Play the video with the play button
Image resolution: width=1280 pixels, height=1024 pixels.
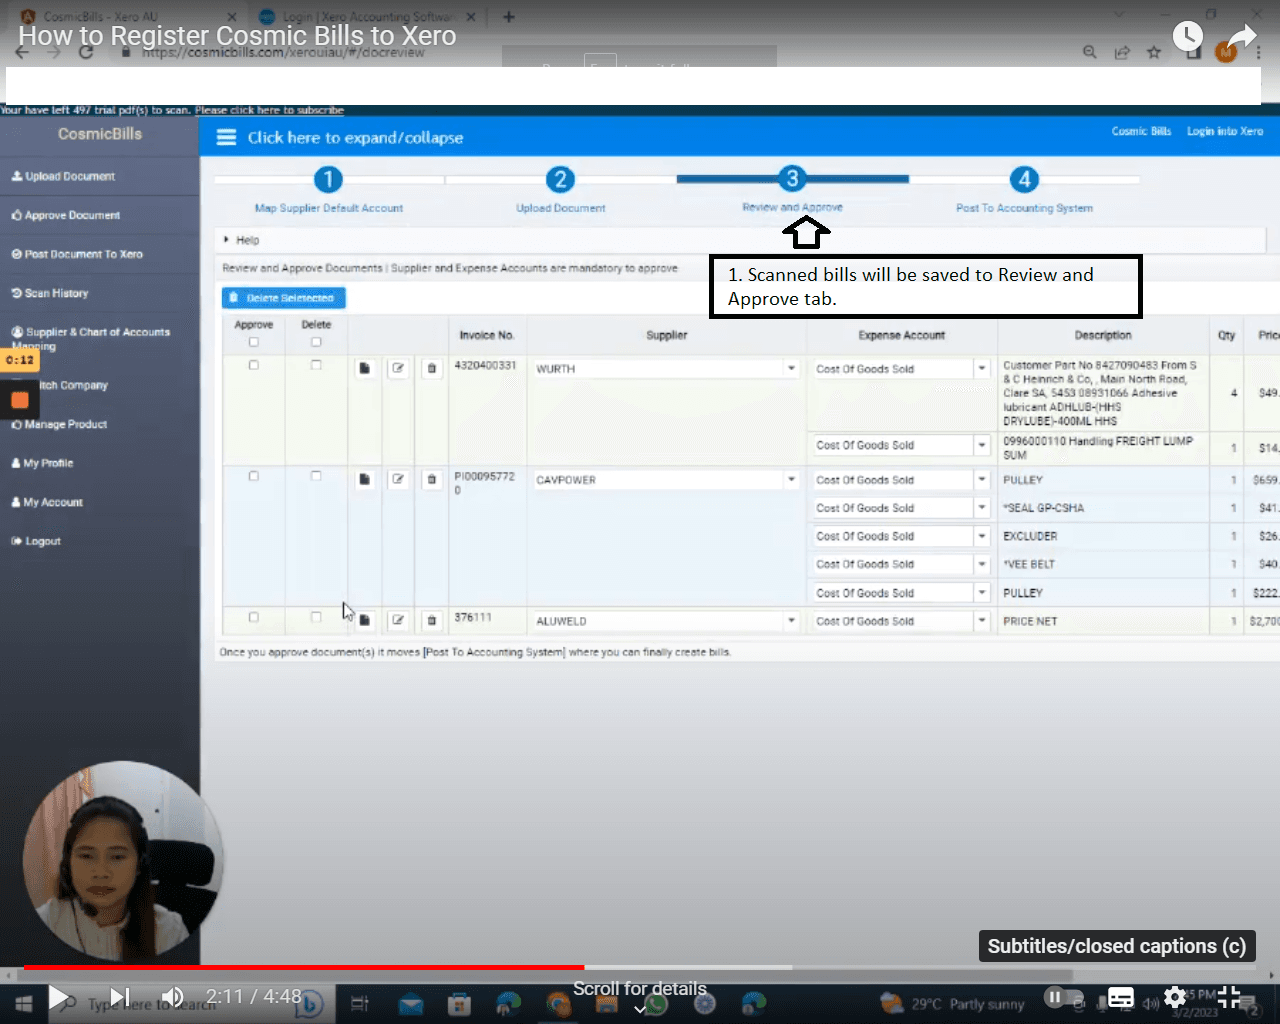coord(59,997)
